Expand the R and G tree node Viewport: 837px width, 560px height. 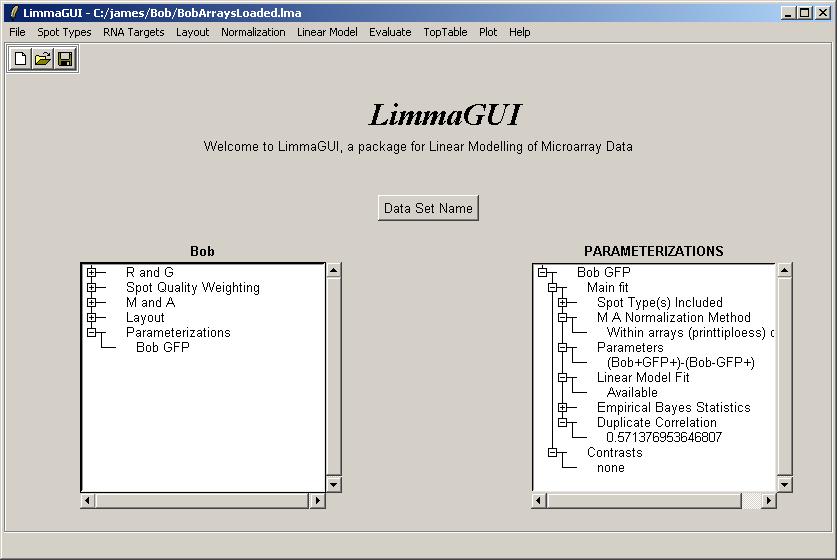(x=91, y=272)
